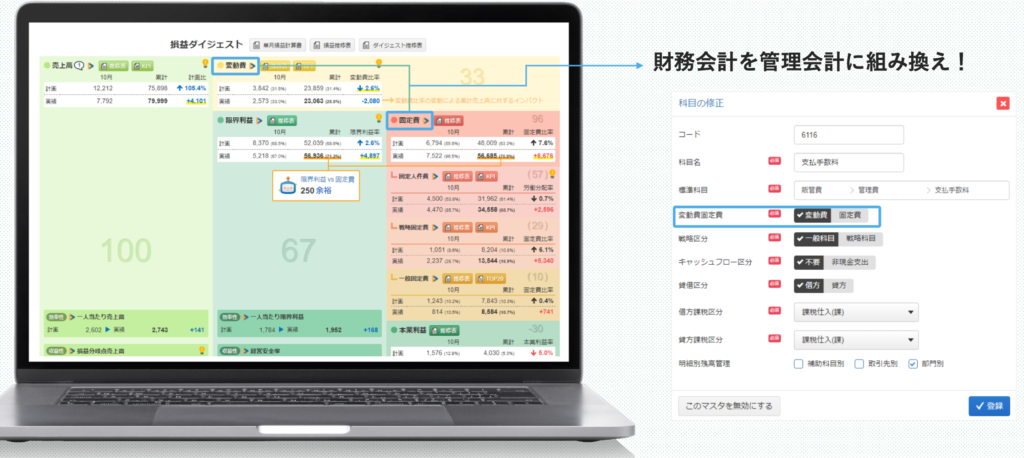Enable the 取引先別 checkbox

click(x=859, y=364)
